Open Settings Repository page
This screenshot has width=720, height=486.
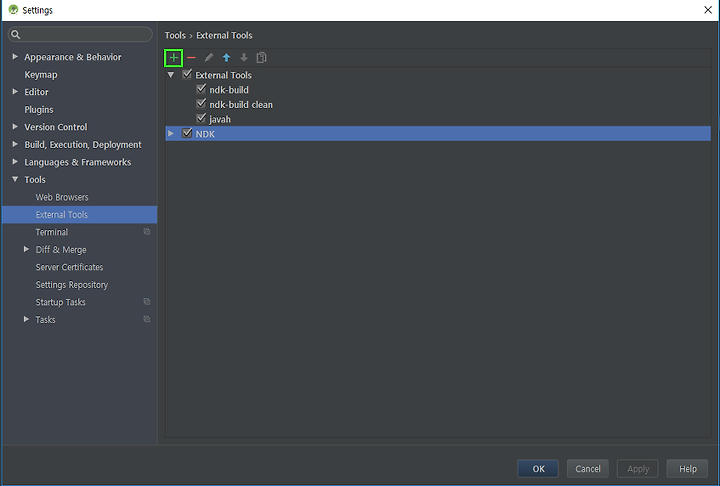tap(72, 285)
